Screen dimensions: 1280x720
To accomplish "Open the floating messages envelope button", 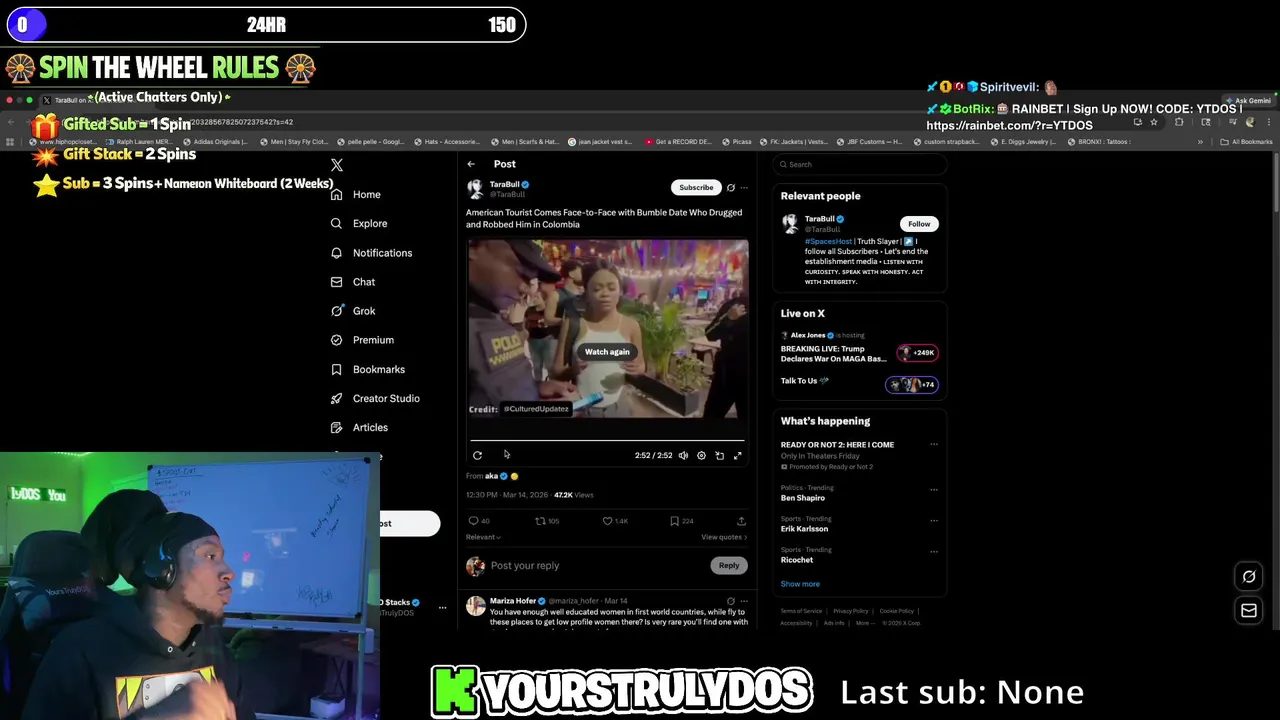I will [1249, 611].
